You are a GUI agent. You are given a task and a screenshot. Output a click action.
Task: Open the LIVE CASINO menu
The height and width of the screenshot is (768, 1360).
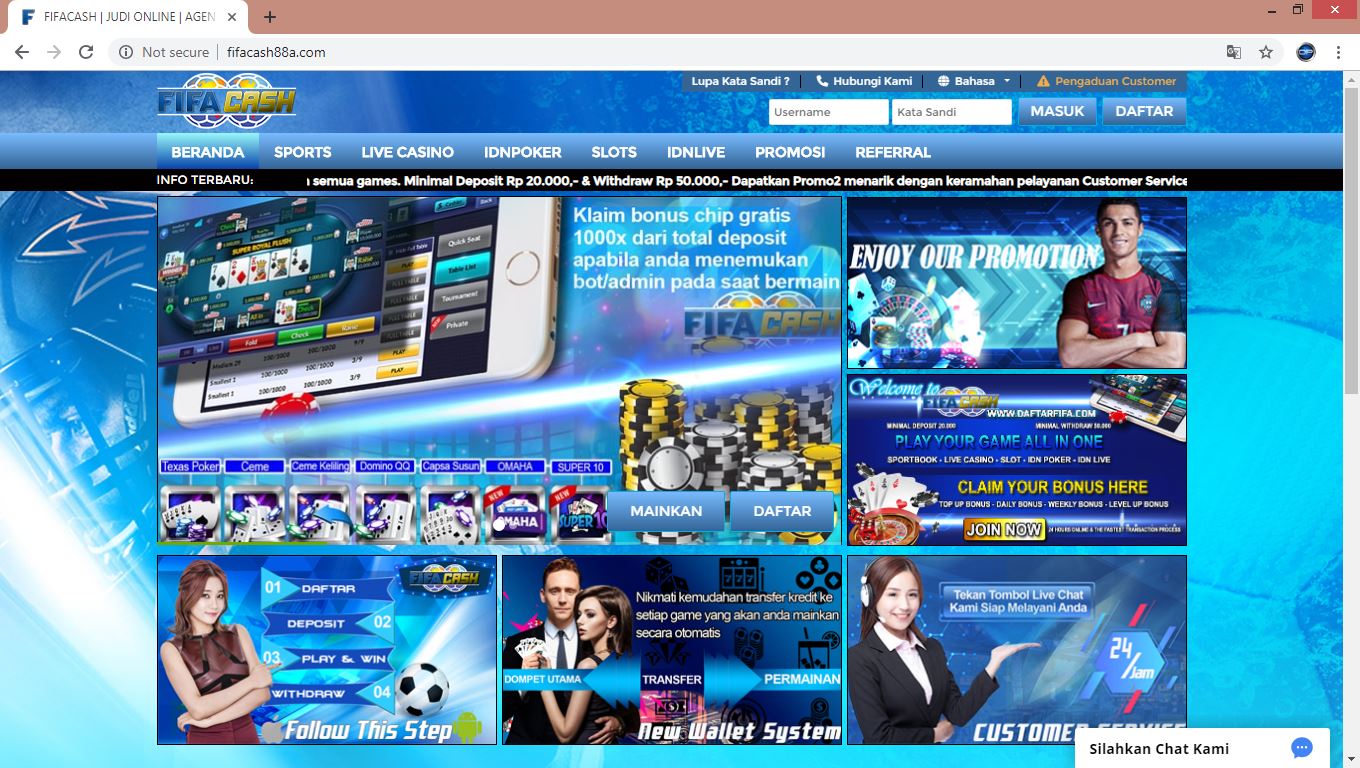point(407,152)
